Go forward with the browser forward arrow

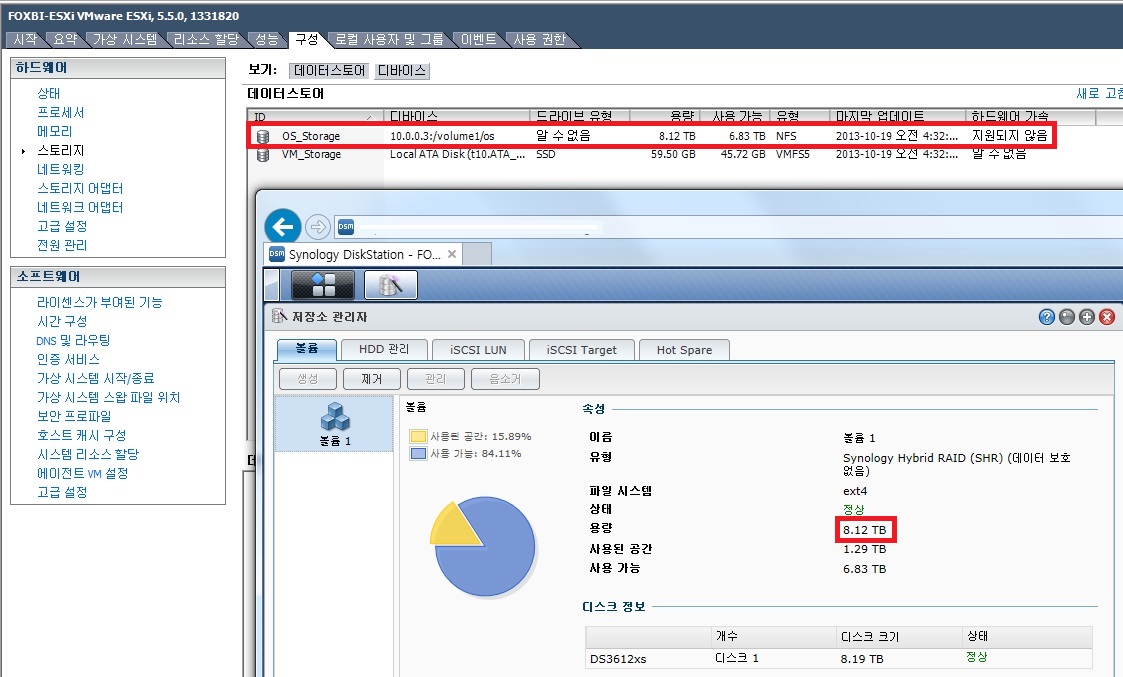[x=317, y=227]
